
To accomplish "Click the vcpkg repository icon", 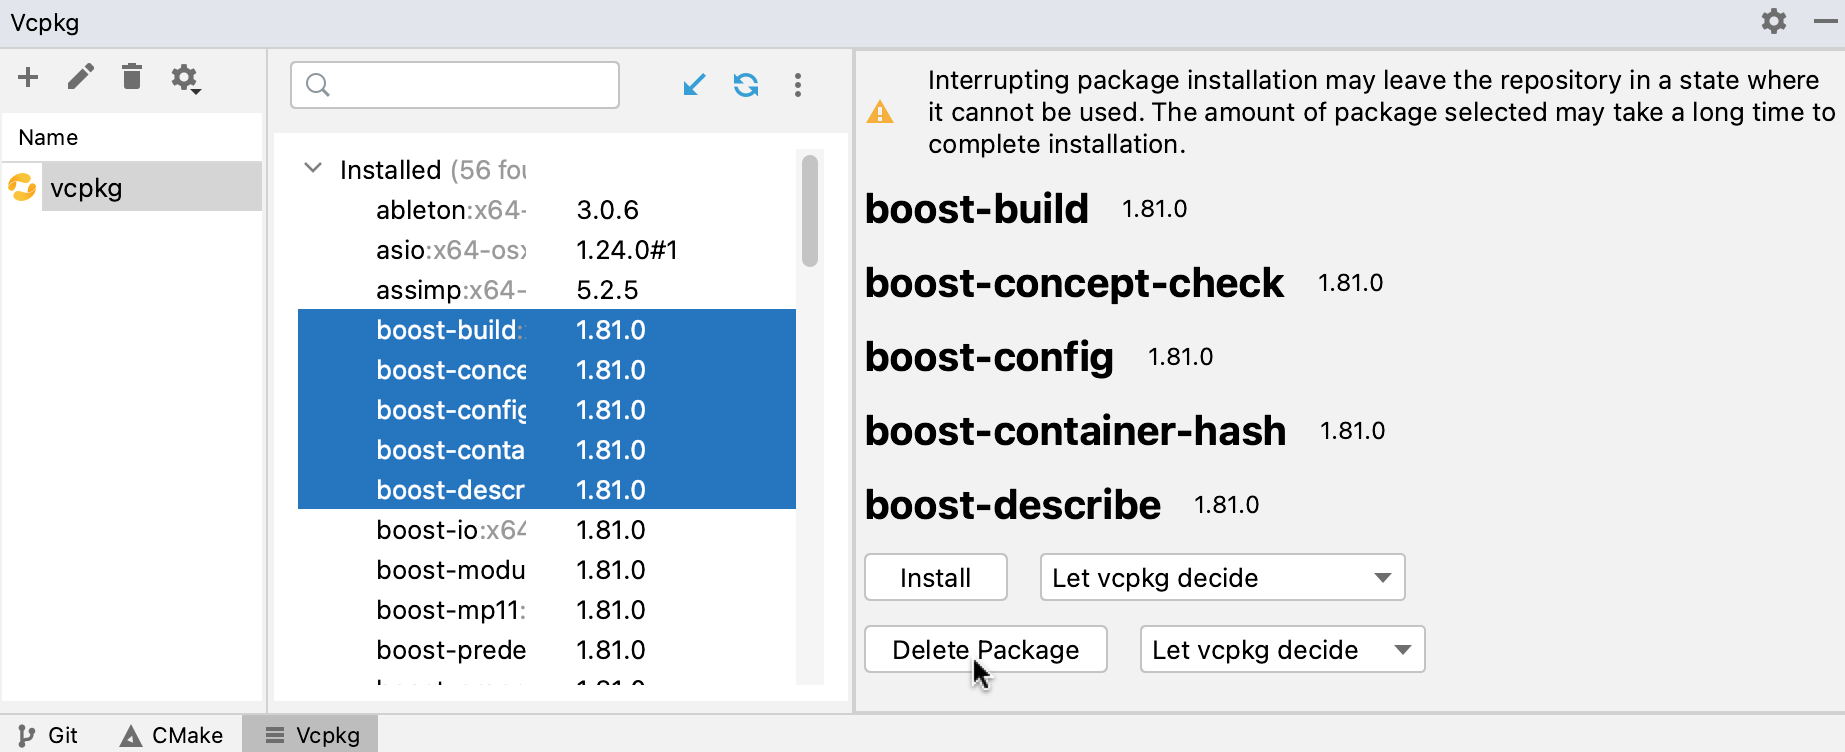I will [x=22, y=187].
